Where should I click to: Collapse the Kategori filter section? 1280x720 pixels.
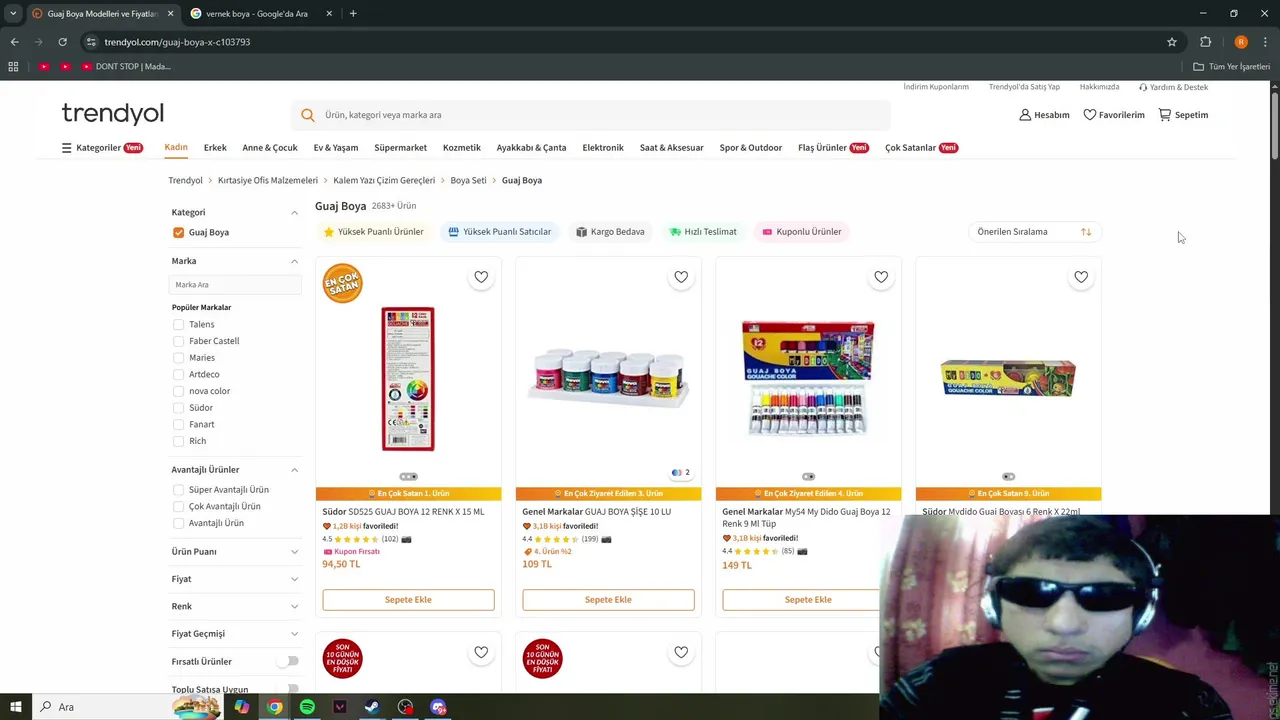(x=294, y=212)
